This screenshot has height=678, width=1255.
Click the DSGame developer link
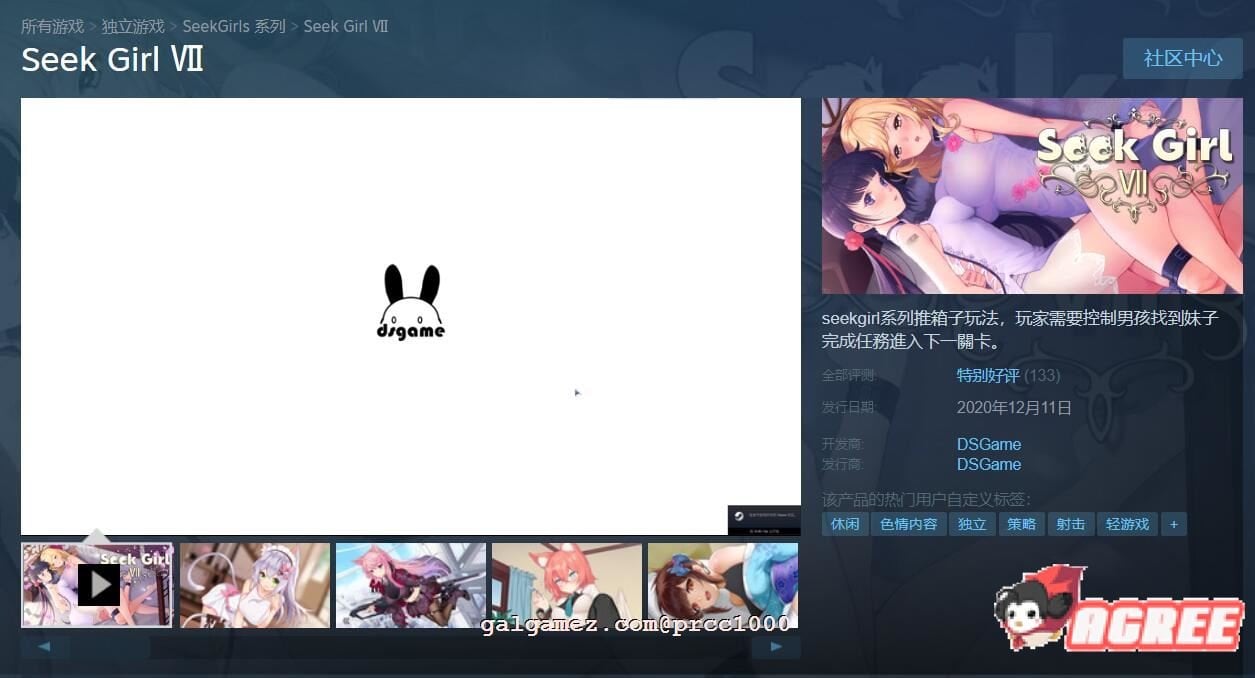tap(988, 444)
